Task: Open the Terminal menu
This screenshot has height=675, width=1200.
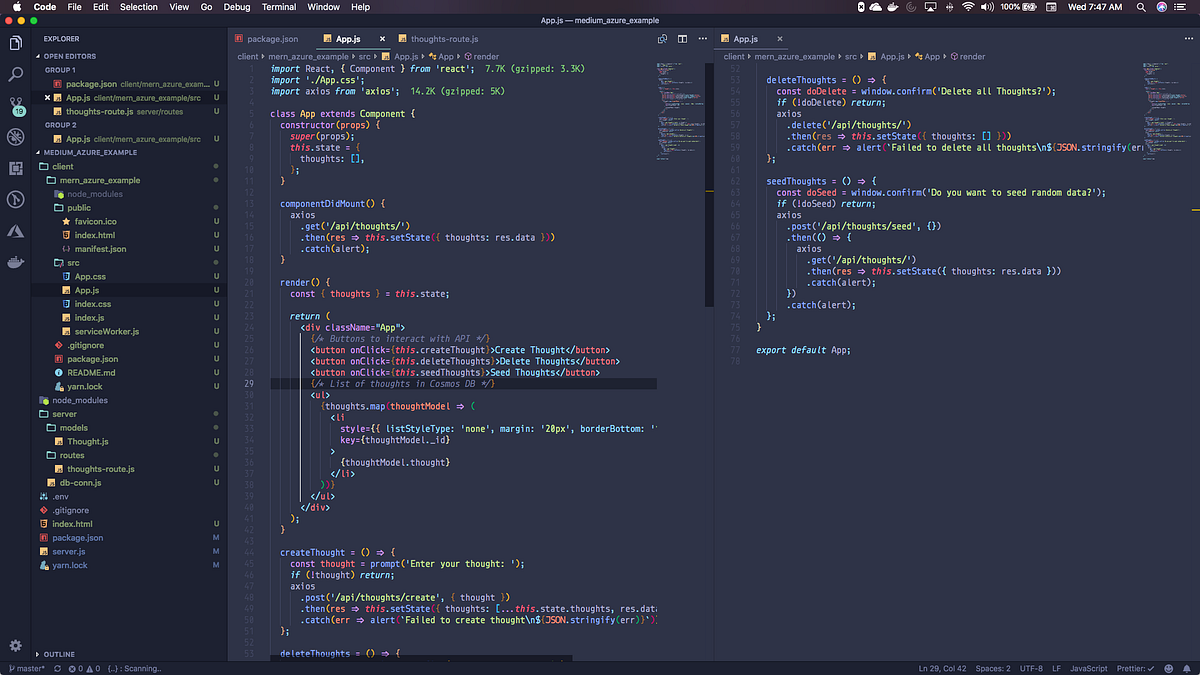Action: [x=278, y=7]
